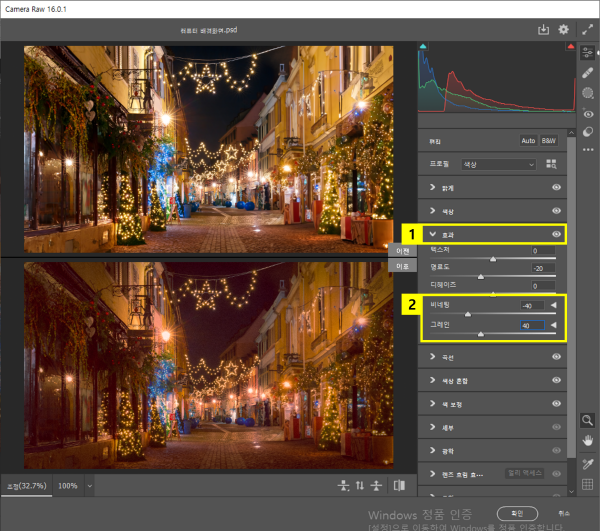This screenshot has height=531, width=600.
Task: Toggle the grid overlay icon
Action: coord(588,486)
